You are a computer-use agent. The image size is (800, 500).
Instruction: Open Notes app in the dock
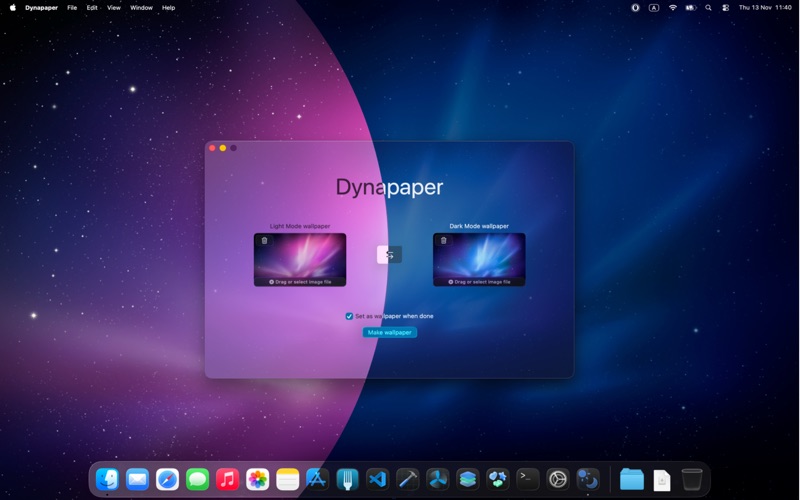pyautogui.click(x=288, y=480)
